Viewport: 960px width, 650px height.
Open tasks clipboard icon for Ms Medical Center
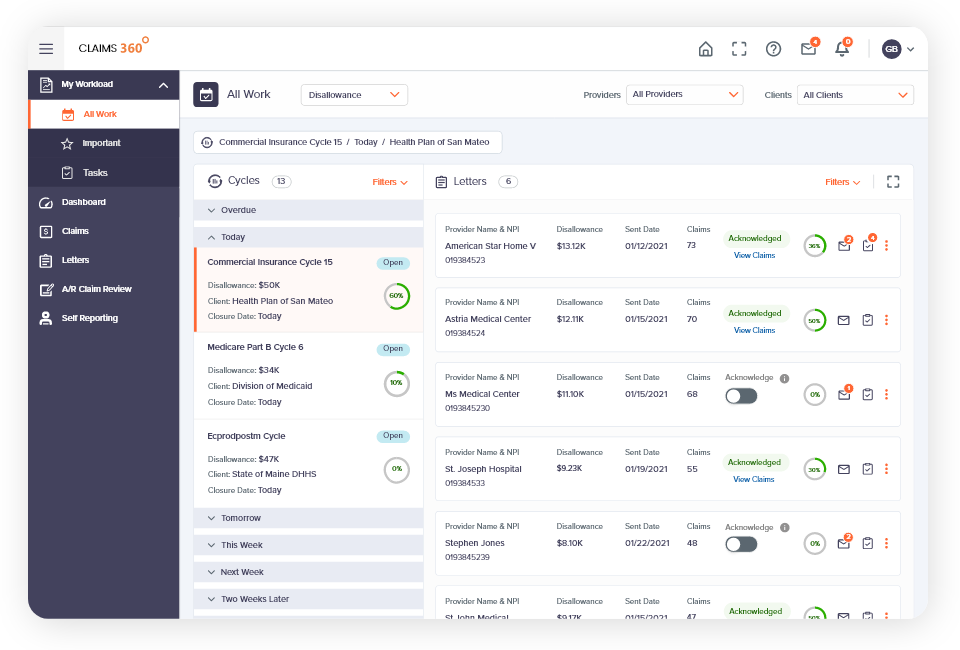(x=868, y=395)
